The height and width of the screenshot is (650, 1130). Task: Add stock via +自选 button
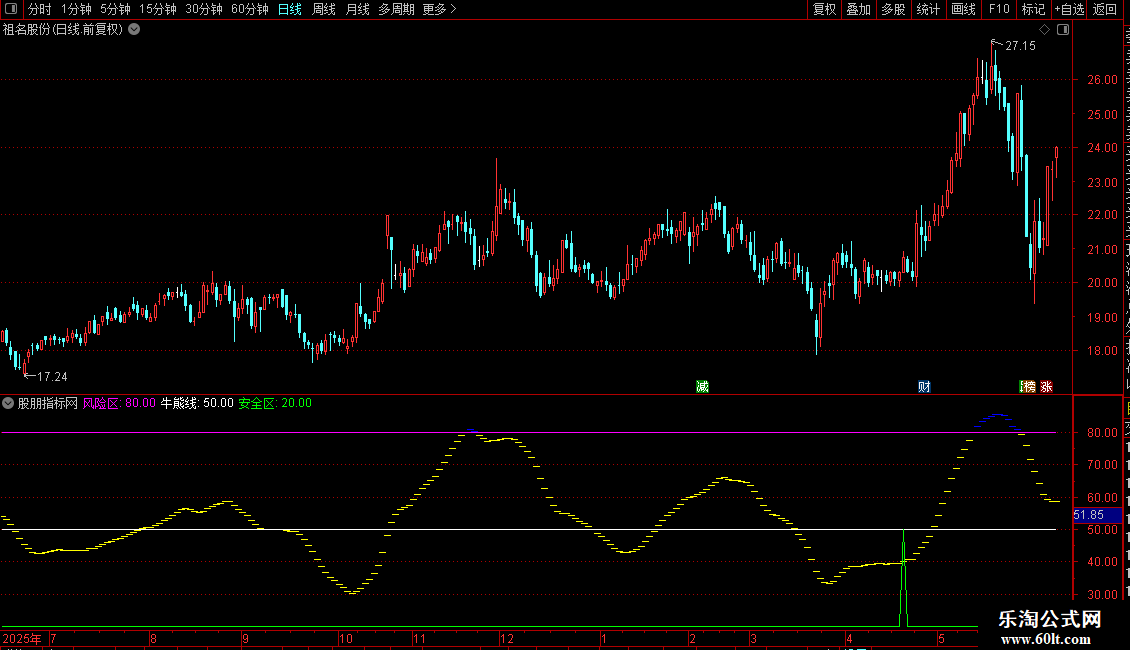[x=1069, y=9]
